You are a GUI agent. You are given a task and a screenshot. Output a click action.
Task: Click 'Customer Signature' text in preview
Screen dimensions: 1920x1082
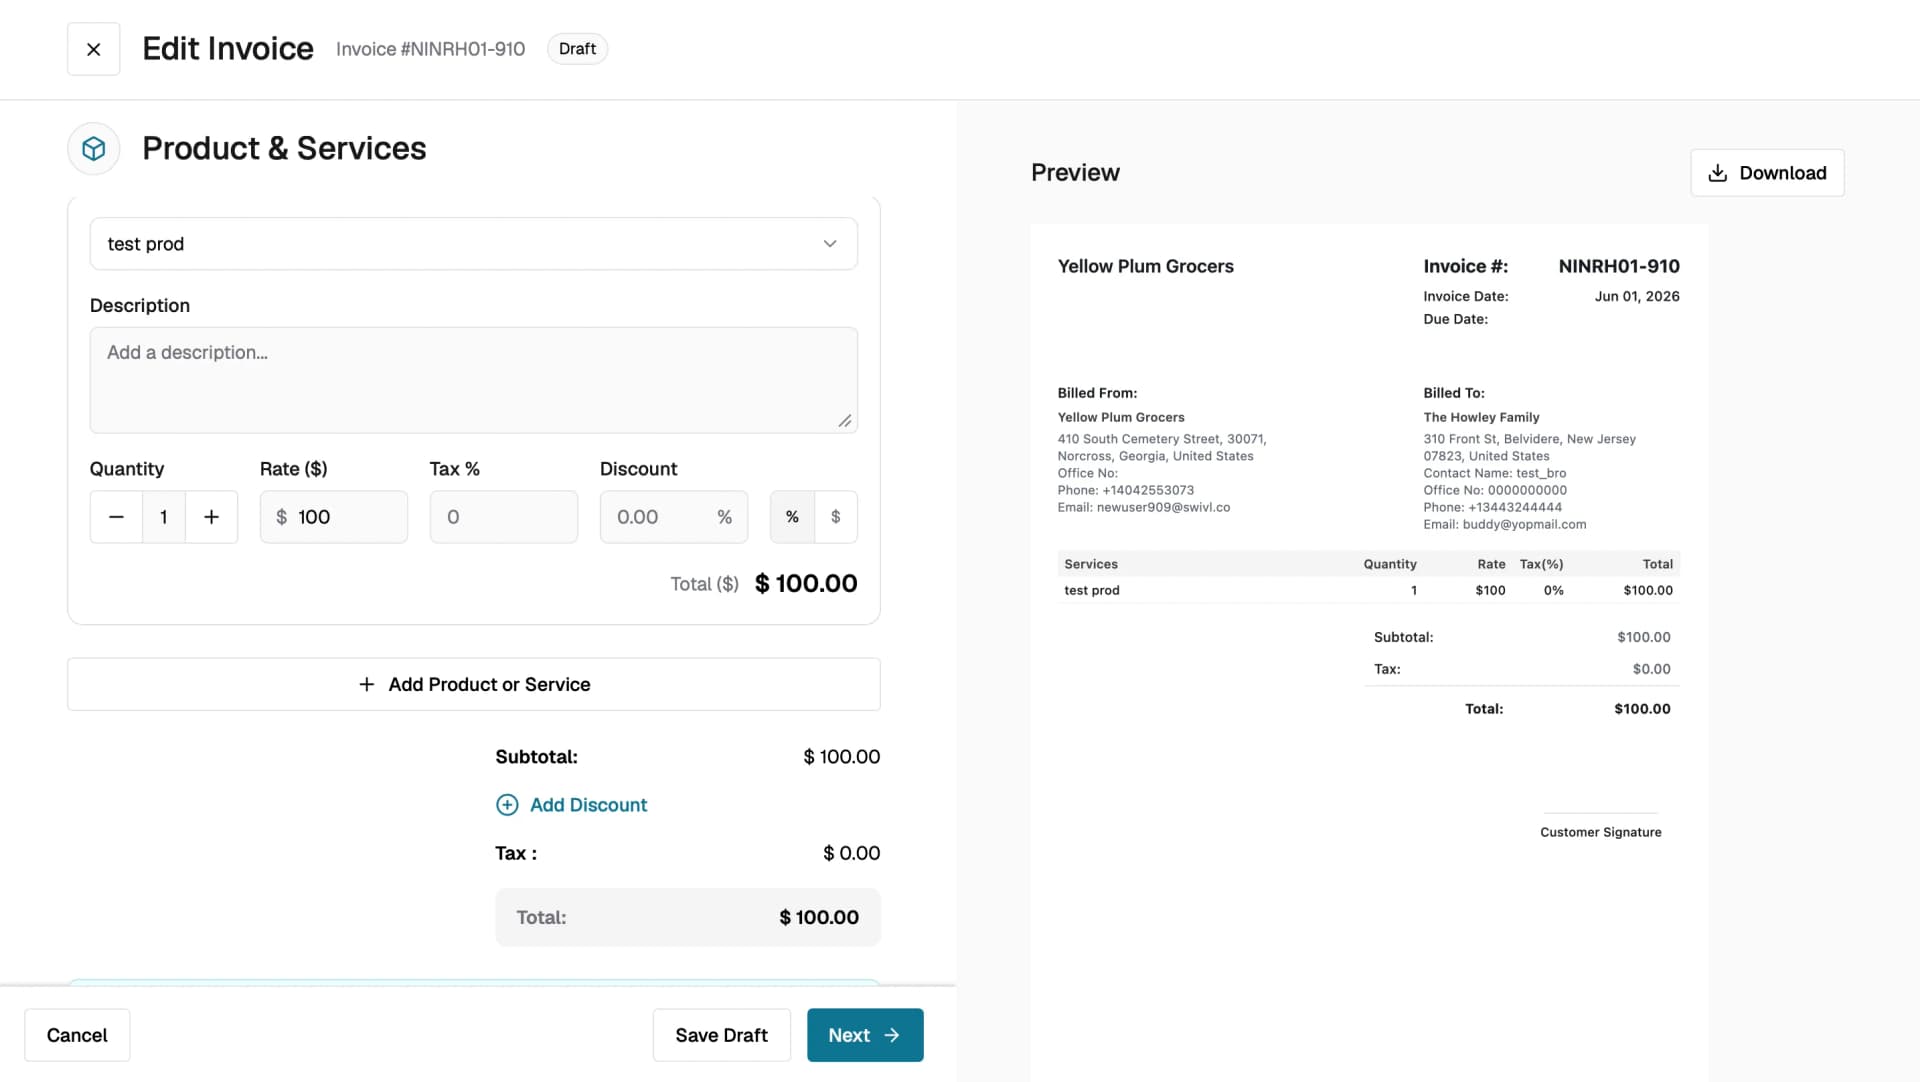point(1600,832)
